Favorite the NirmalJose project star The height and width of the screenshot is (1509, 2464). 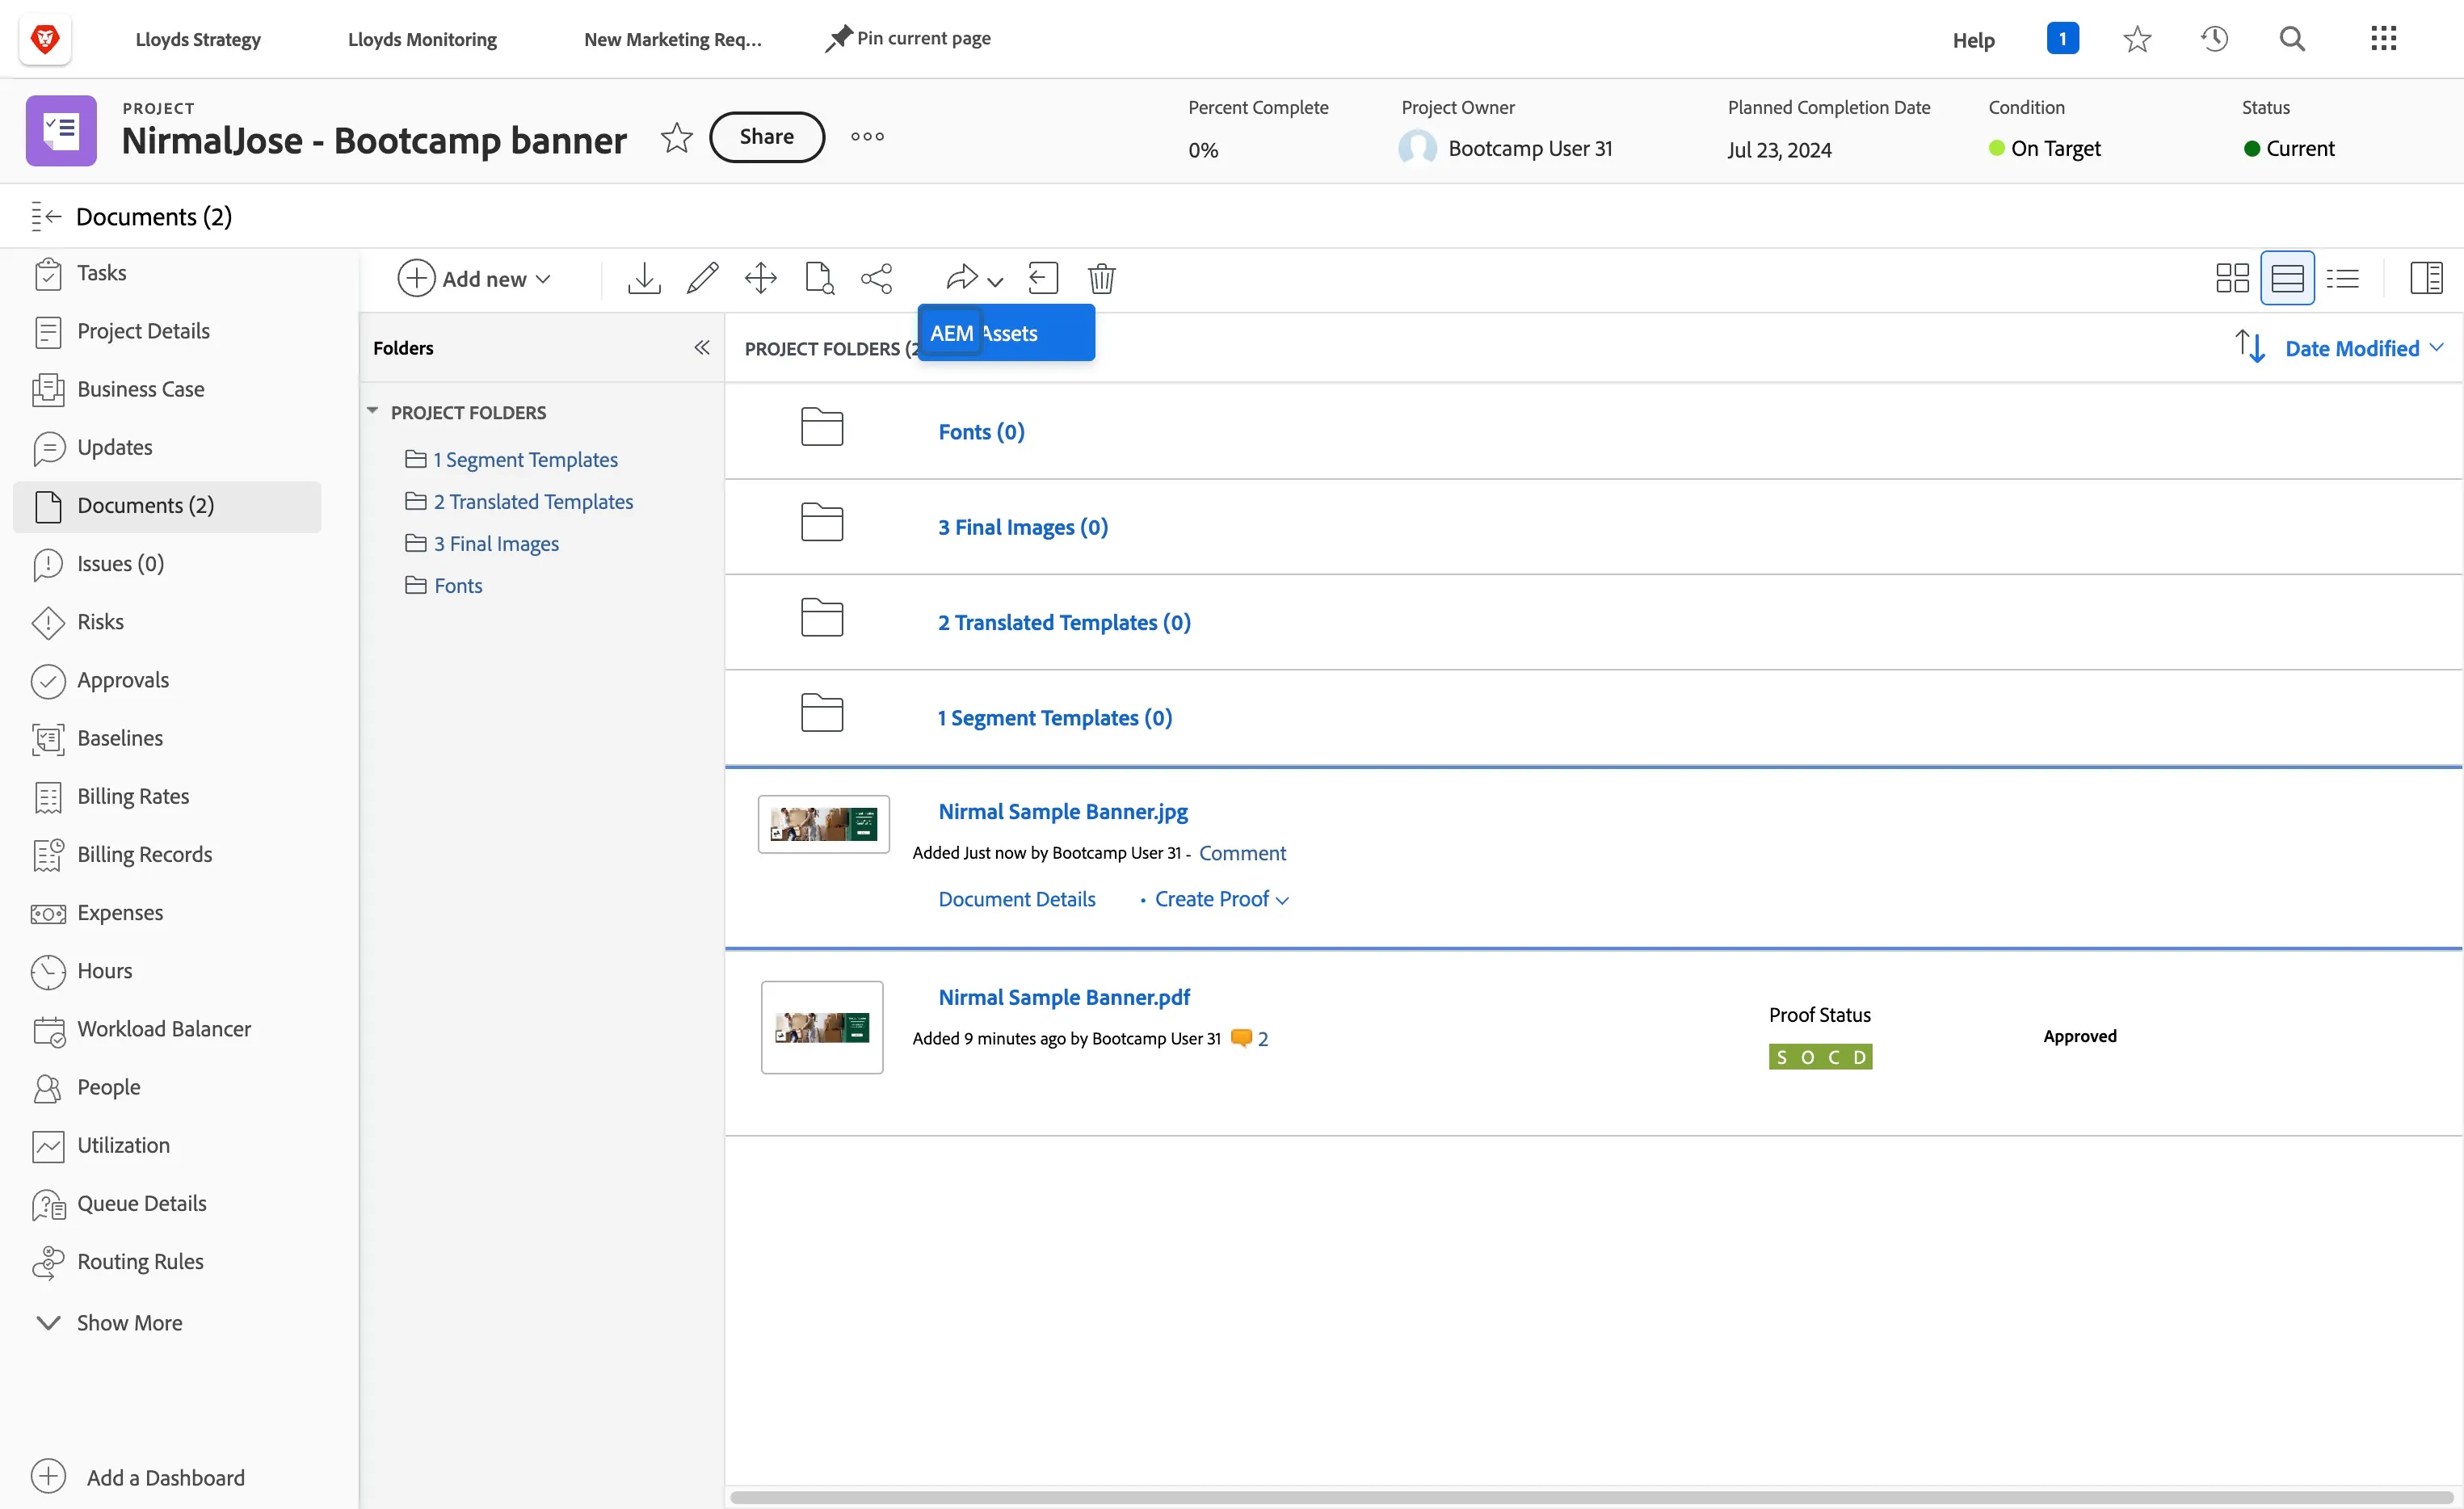(x=677, y=137)
